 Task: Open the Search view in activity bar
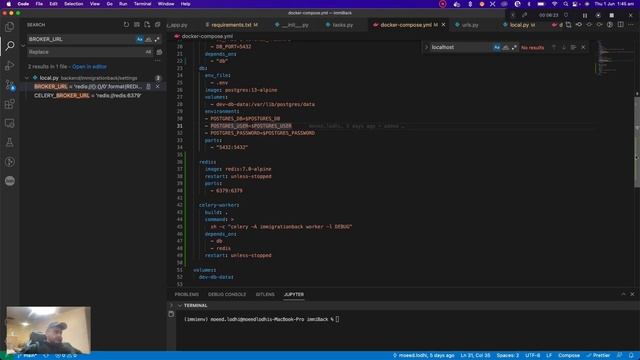point(9,46)
